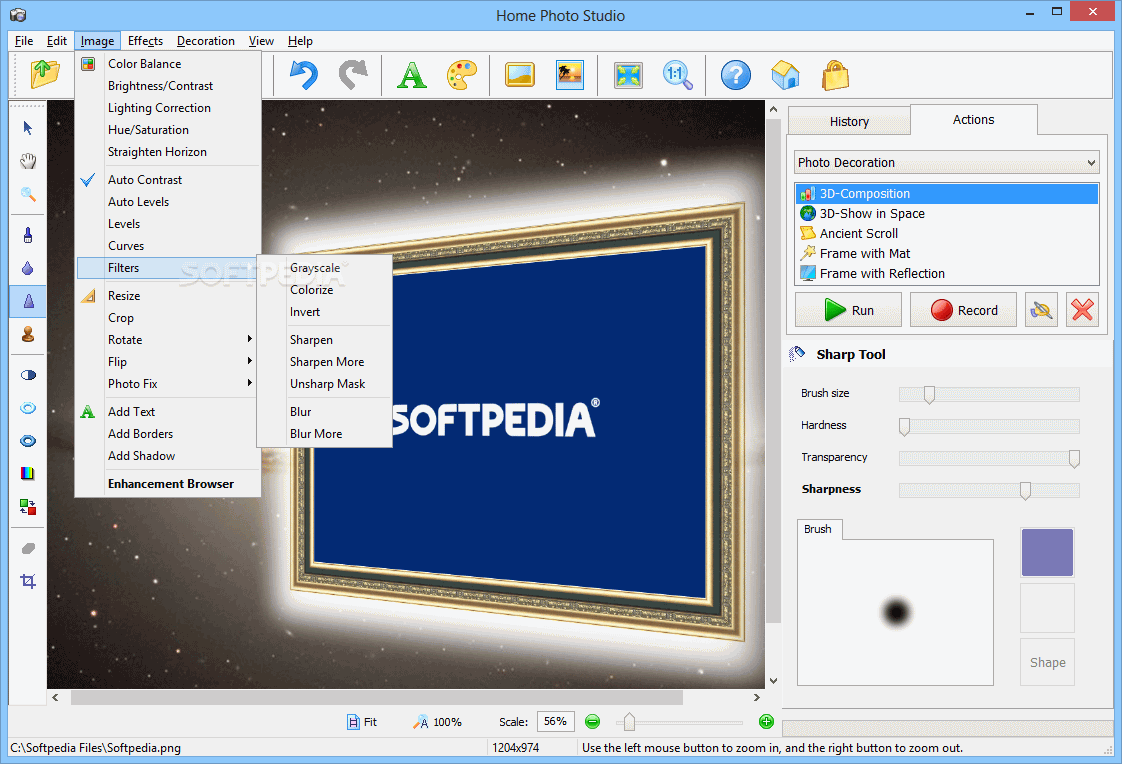The width and height of the screenshot is (1122, 764).
Task: Click the red X delete action button
Action: click(x=1082, y=310)
